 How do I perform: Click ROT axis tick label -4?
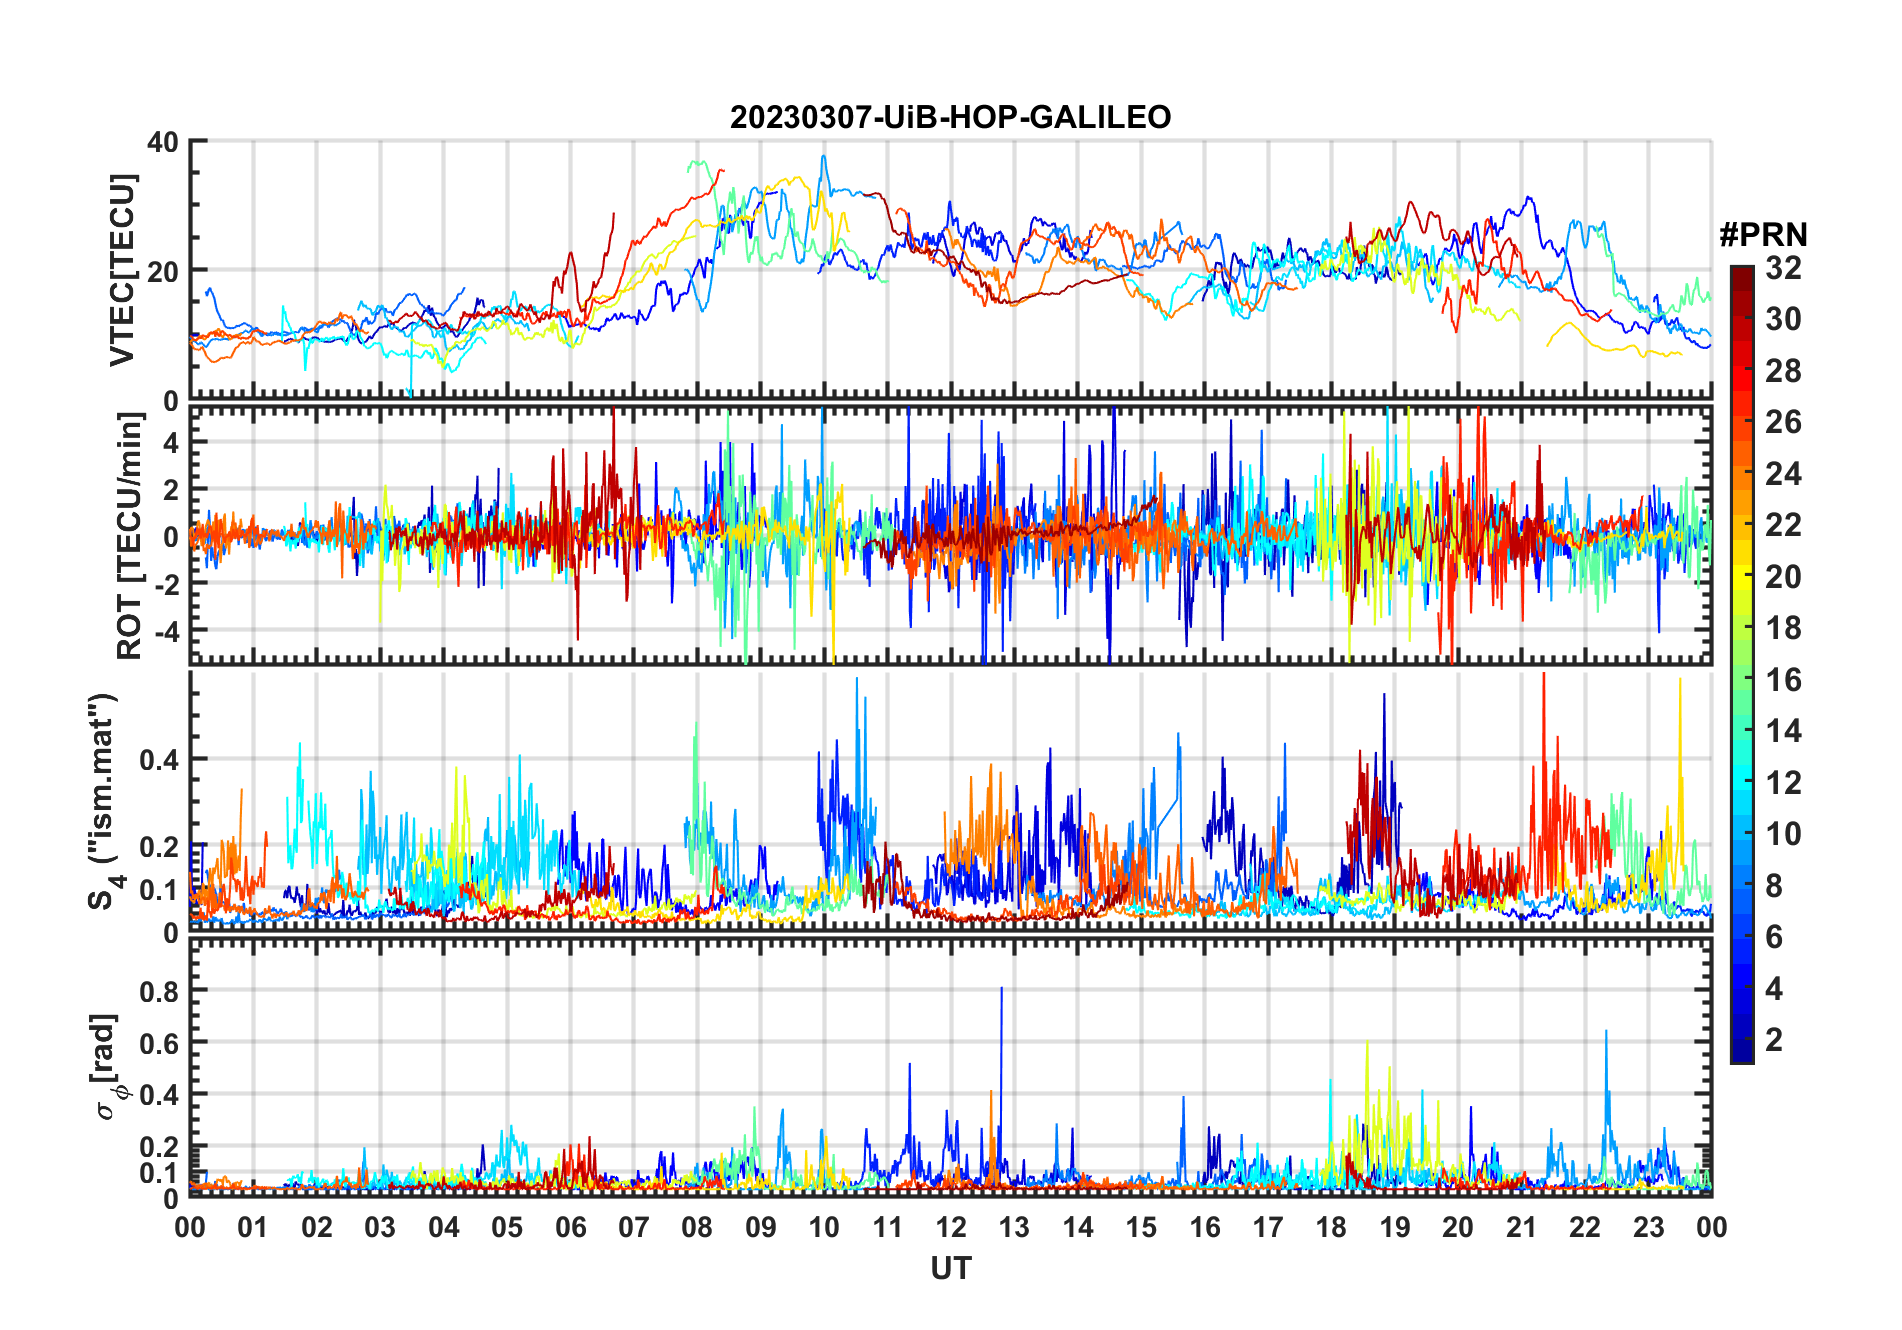[x=167, y=632]
